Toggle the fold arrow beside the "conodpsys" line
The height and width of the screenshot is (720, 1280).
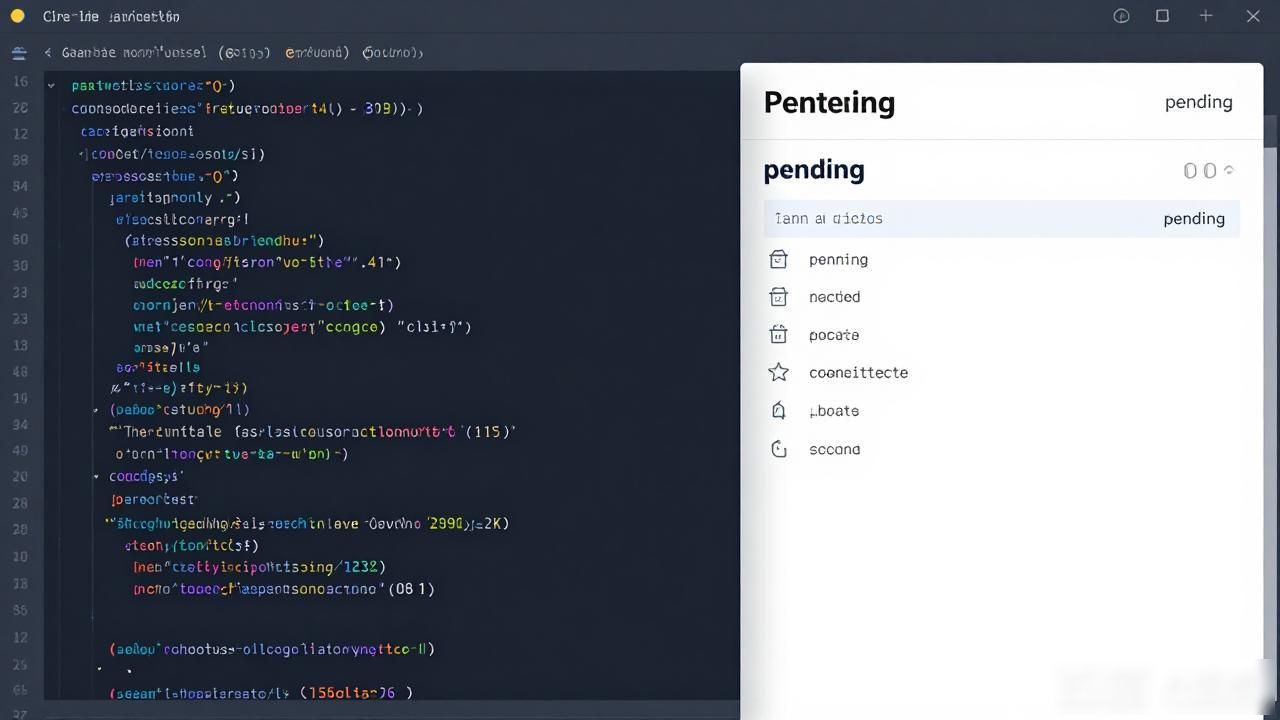(x=97, y=477)
